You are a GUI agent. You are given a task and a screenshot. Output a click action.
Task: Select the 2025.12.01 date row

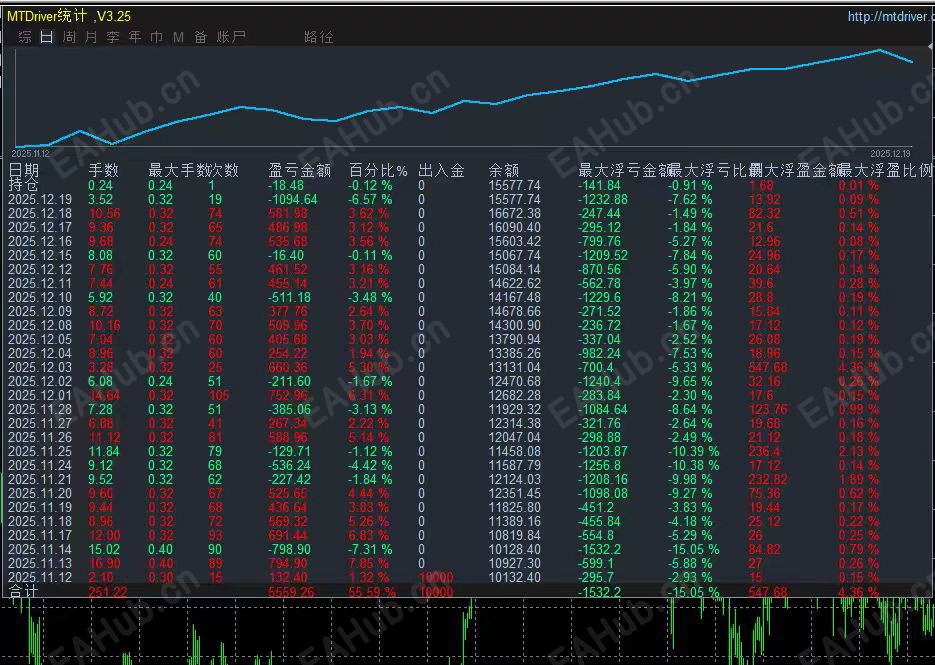(40, 395)
